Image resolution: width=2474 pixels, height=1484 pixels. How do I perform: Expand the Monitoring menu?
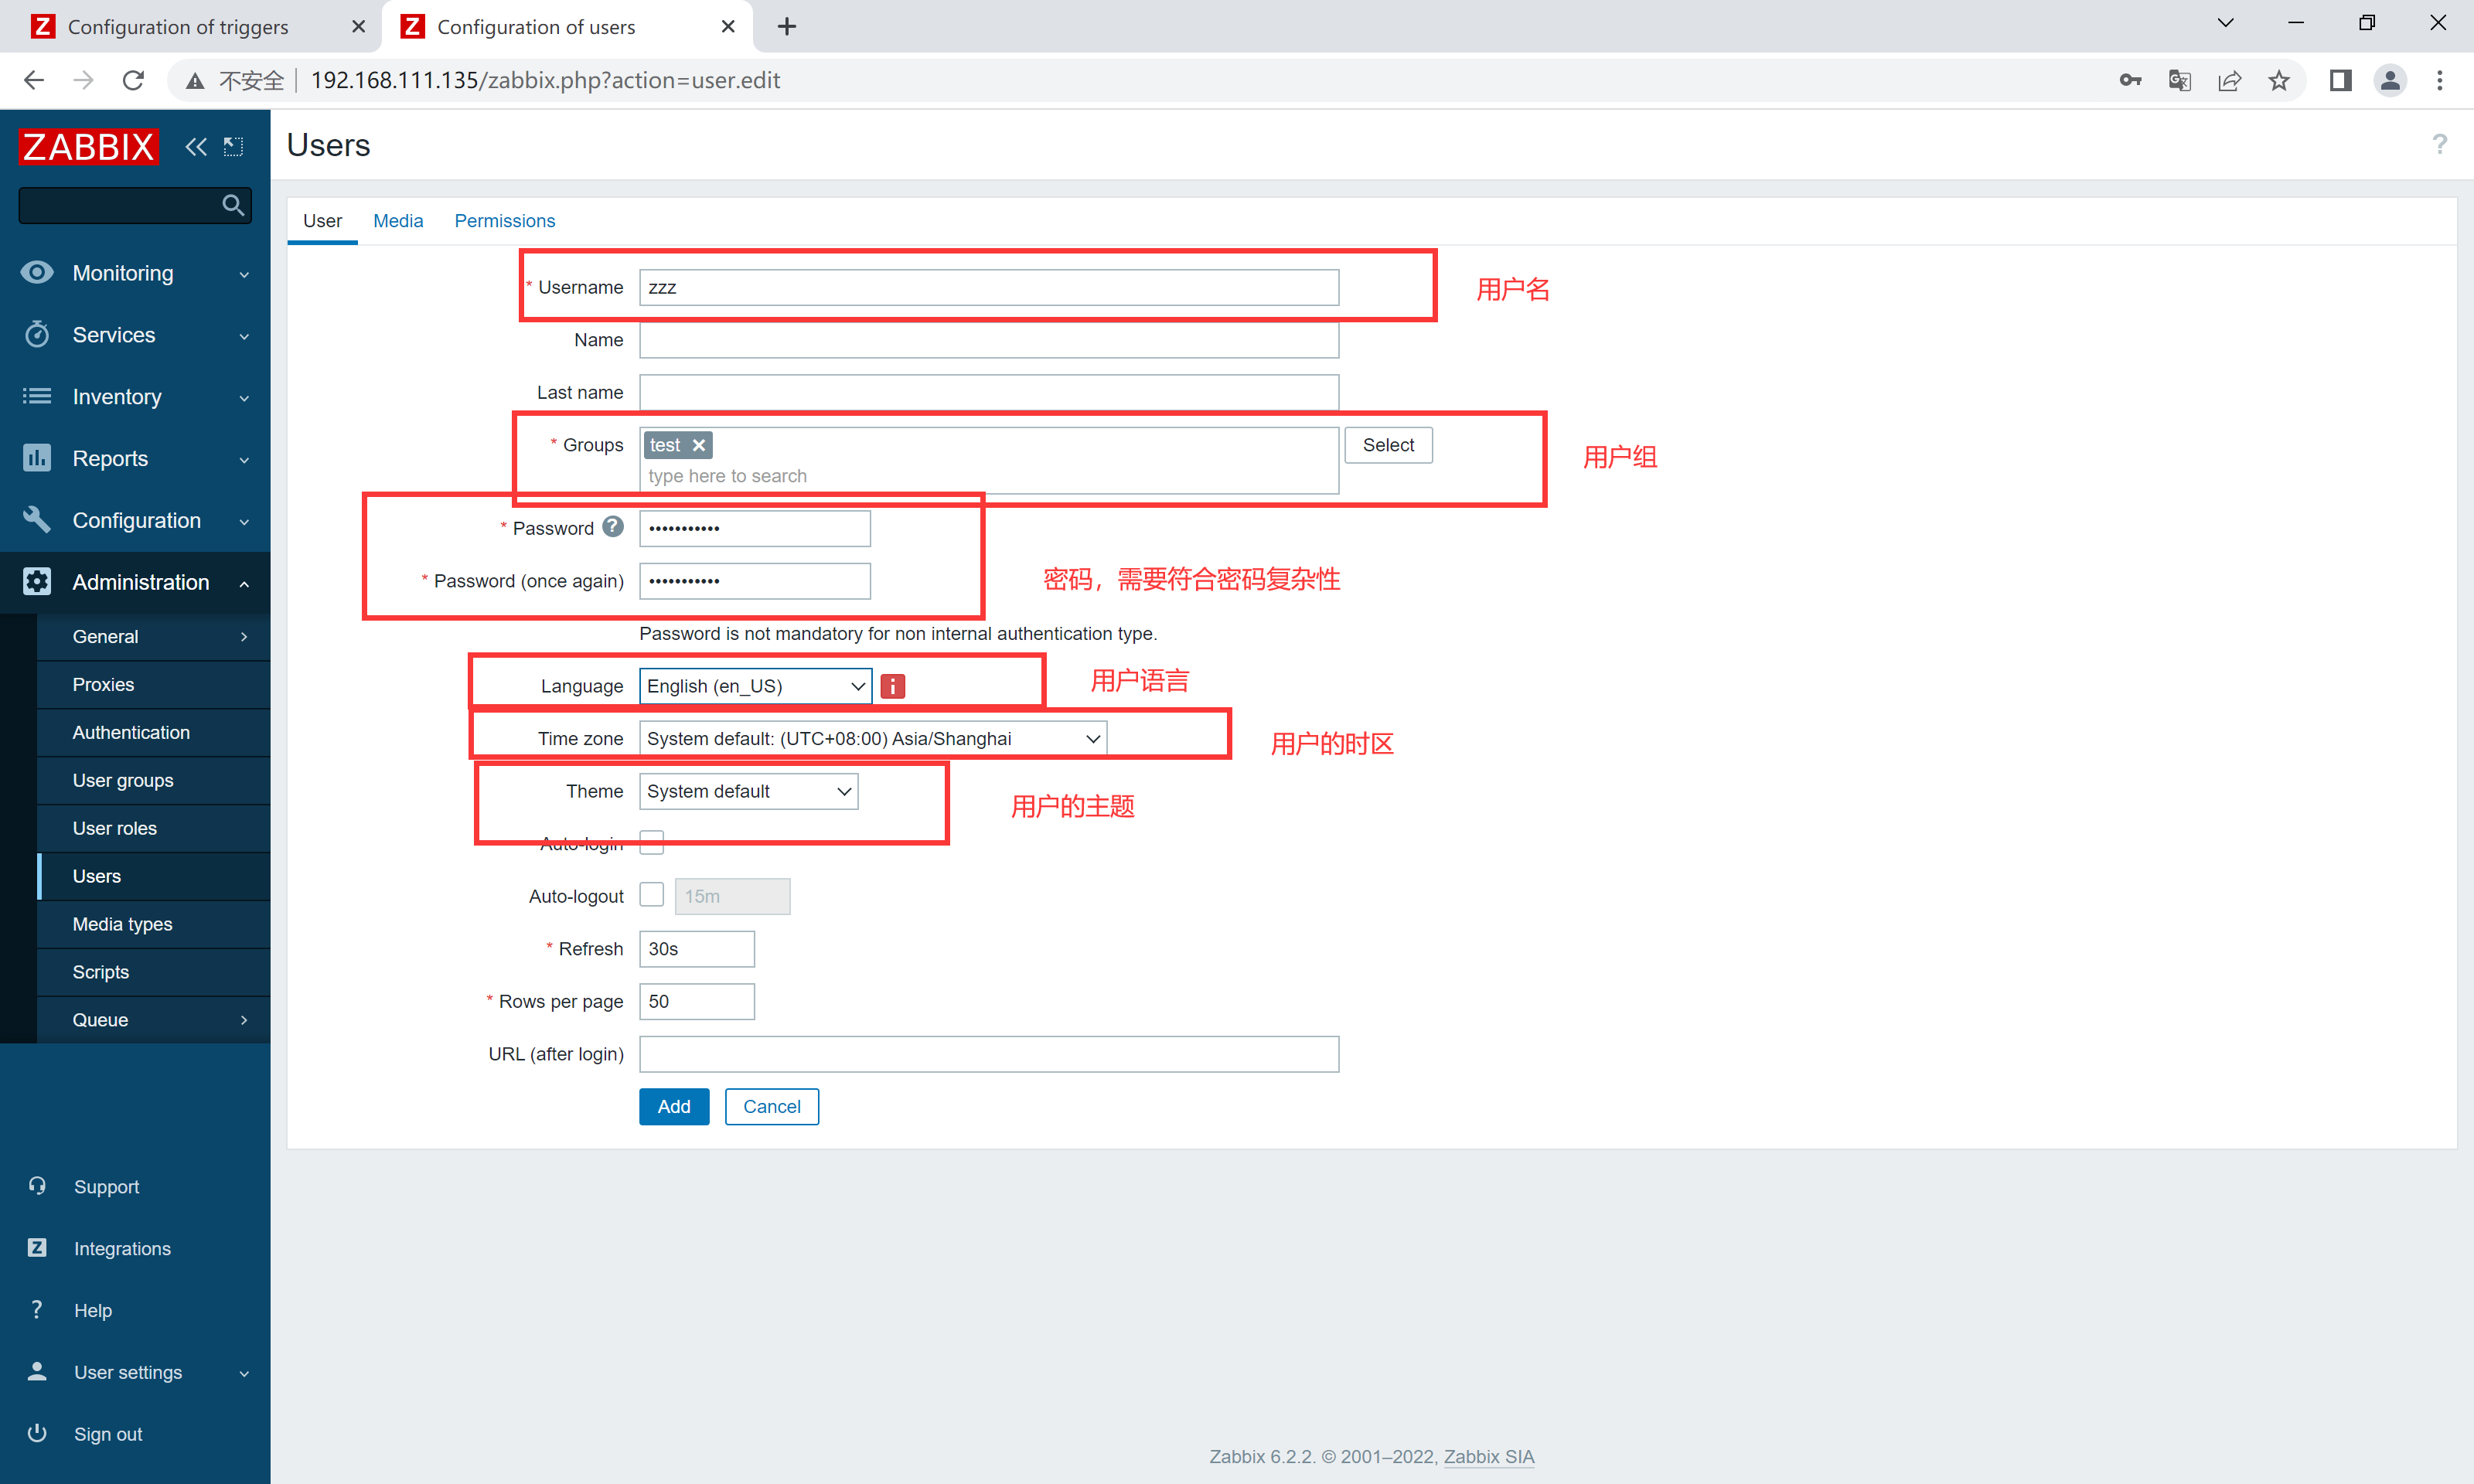(244, 274)
